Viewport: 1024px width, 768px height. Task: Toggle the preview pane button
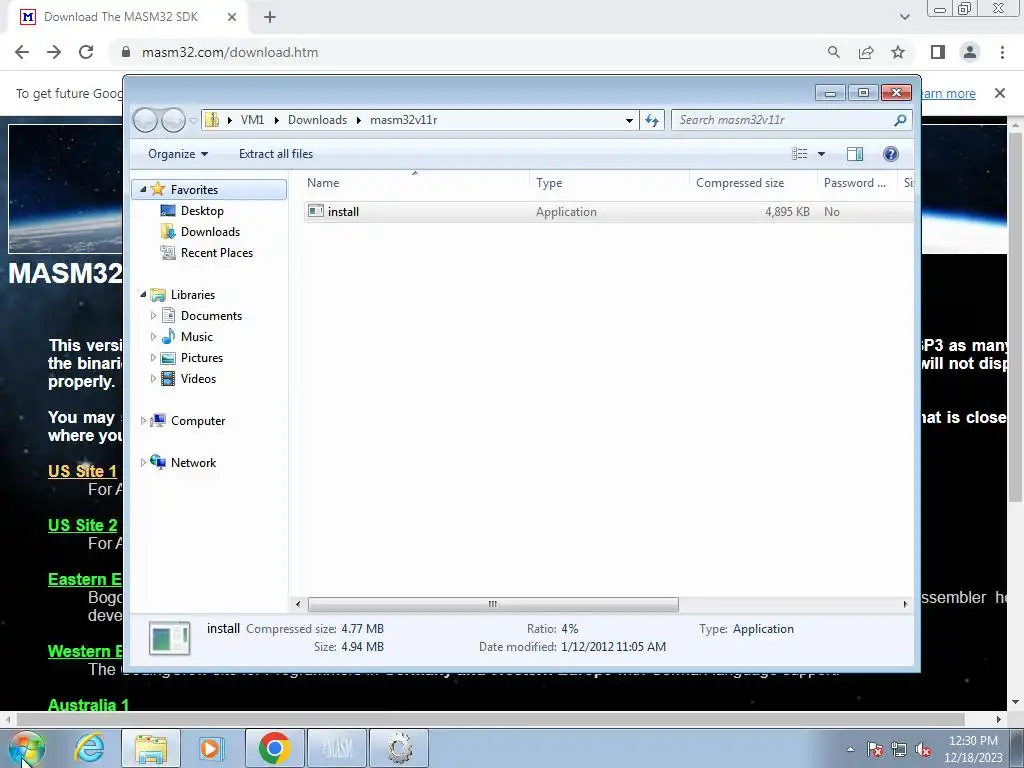pos(855,154)
